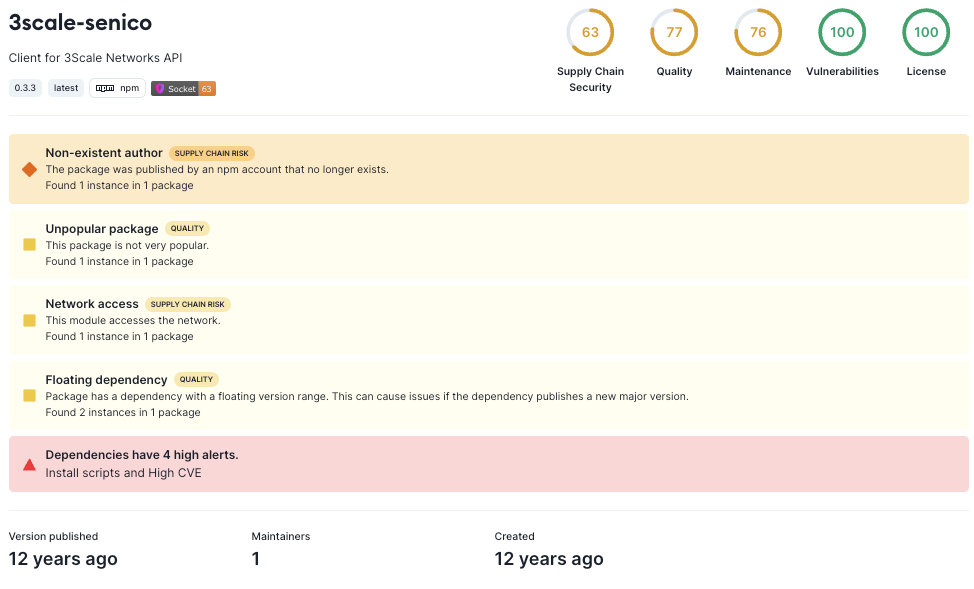This screenshot has height=589, width=974.
Task: Click the yellow square beside Floating dependency
Action: [29, 396]
